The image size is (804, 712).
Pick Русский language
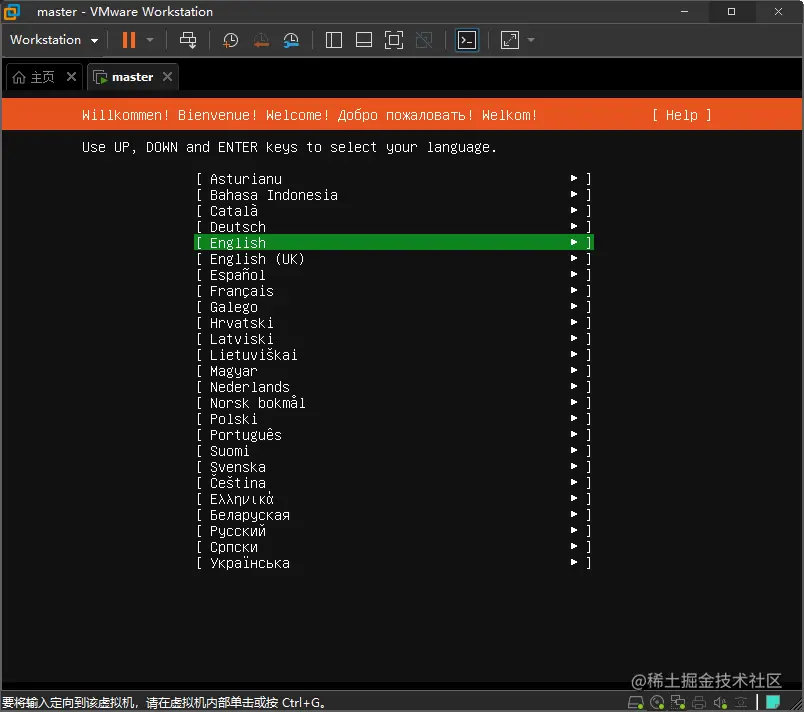click(x=394, y=531)
